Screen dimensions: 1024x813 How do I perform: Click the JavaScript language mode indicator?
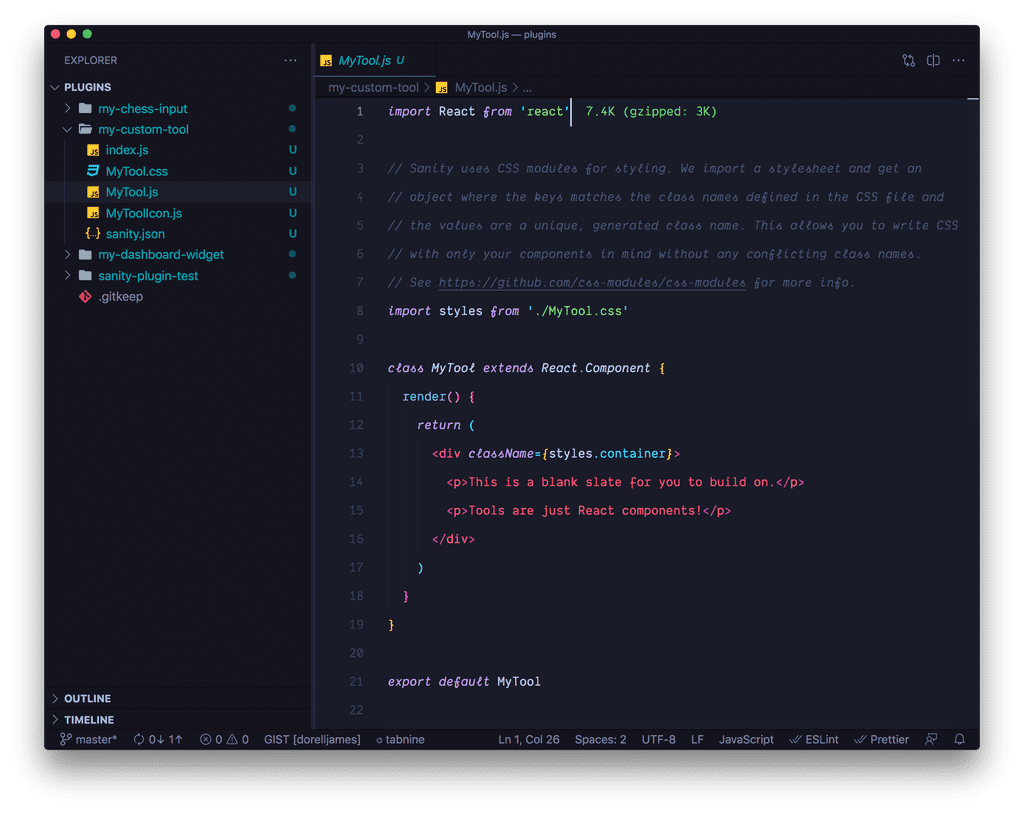(x=745, y=739)
